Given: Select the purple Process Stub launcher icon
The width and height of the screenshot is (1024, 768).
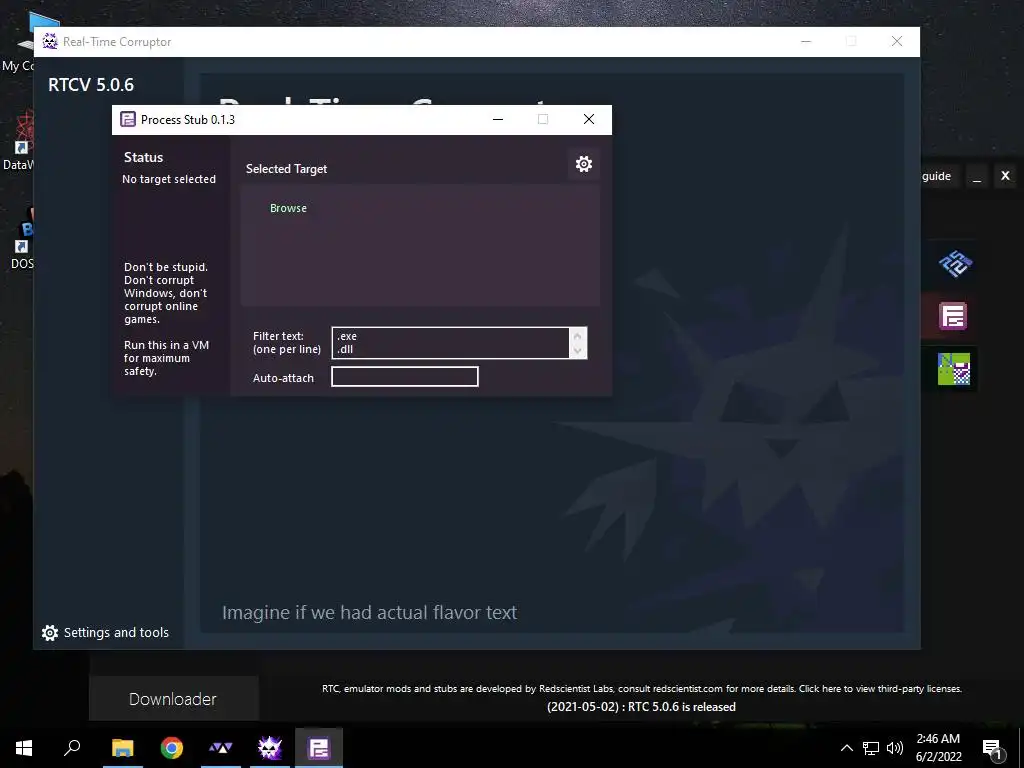Looking at the screenshot, I should [x=953, y=317].
